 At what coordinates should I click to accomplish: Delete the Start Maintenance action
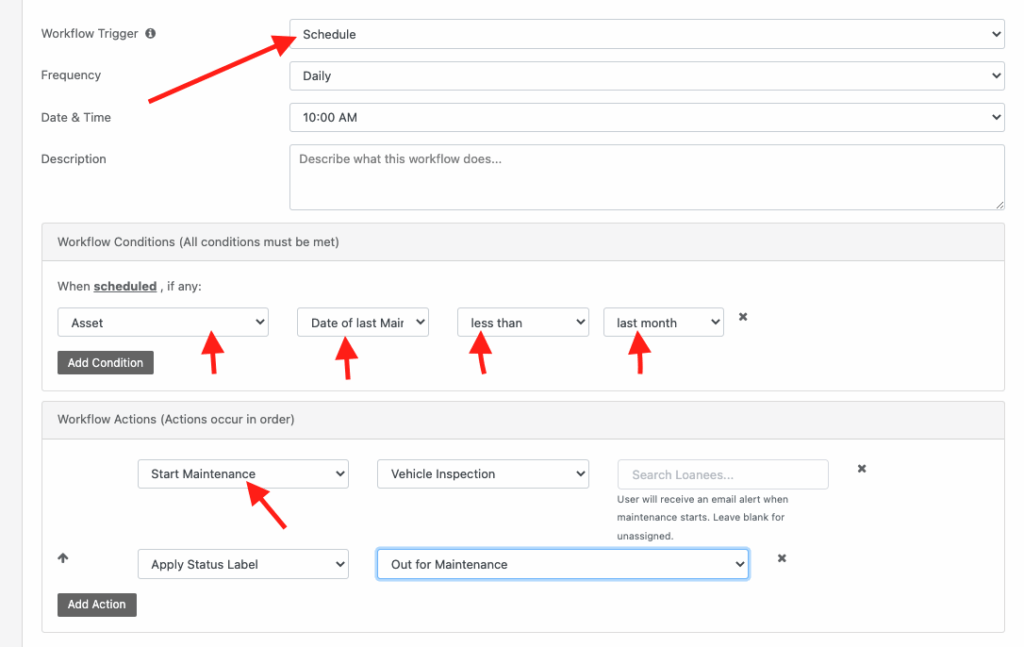(x=861, y=467)
